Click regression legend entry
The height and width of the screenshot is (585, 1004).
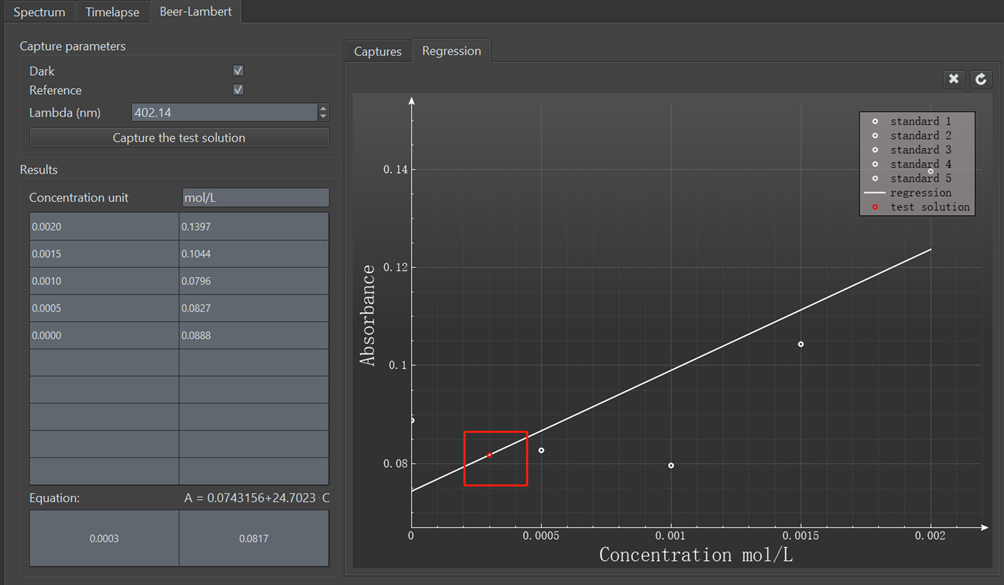pyautogui.click(x=908, y=193)
